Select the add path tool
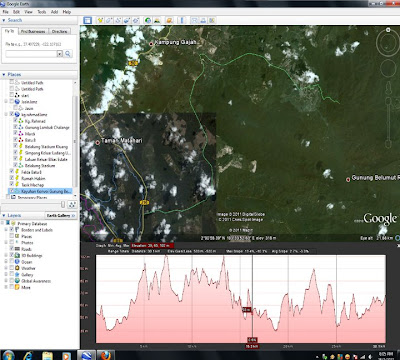This screenshot has width=400, height=360. click(118, 20)
